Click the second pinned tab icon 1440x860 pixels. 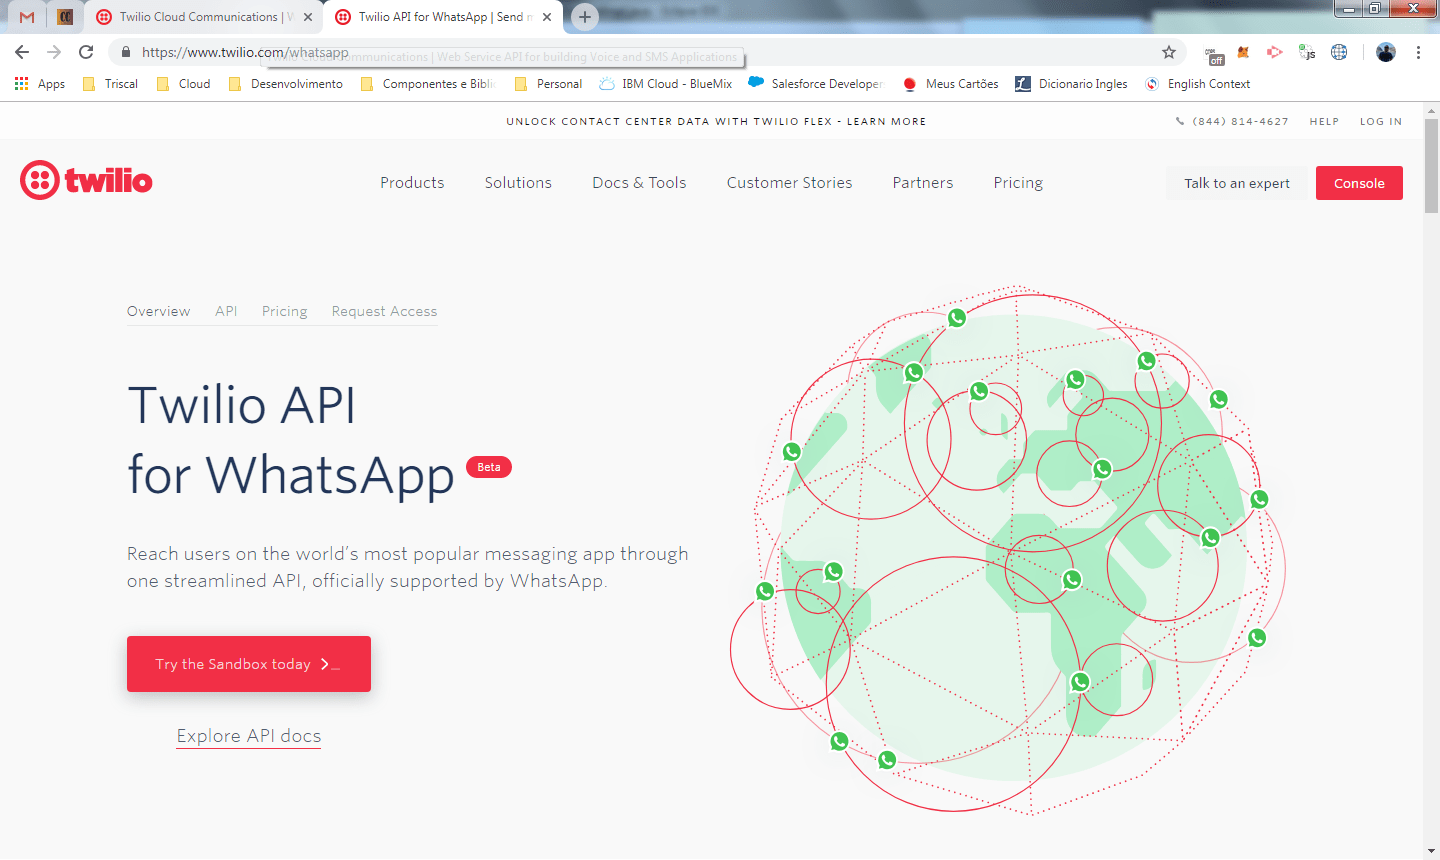(x=65, y=17)
